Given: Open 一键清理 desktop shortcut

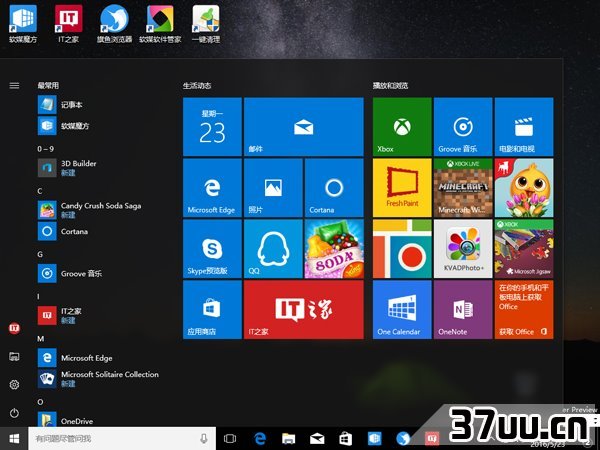Looking at the screenshot, I should pos(206,24).
